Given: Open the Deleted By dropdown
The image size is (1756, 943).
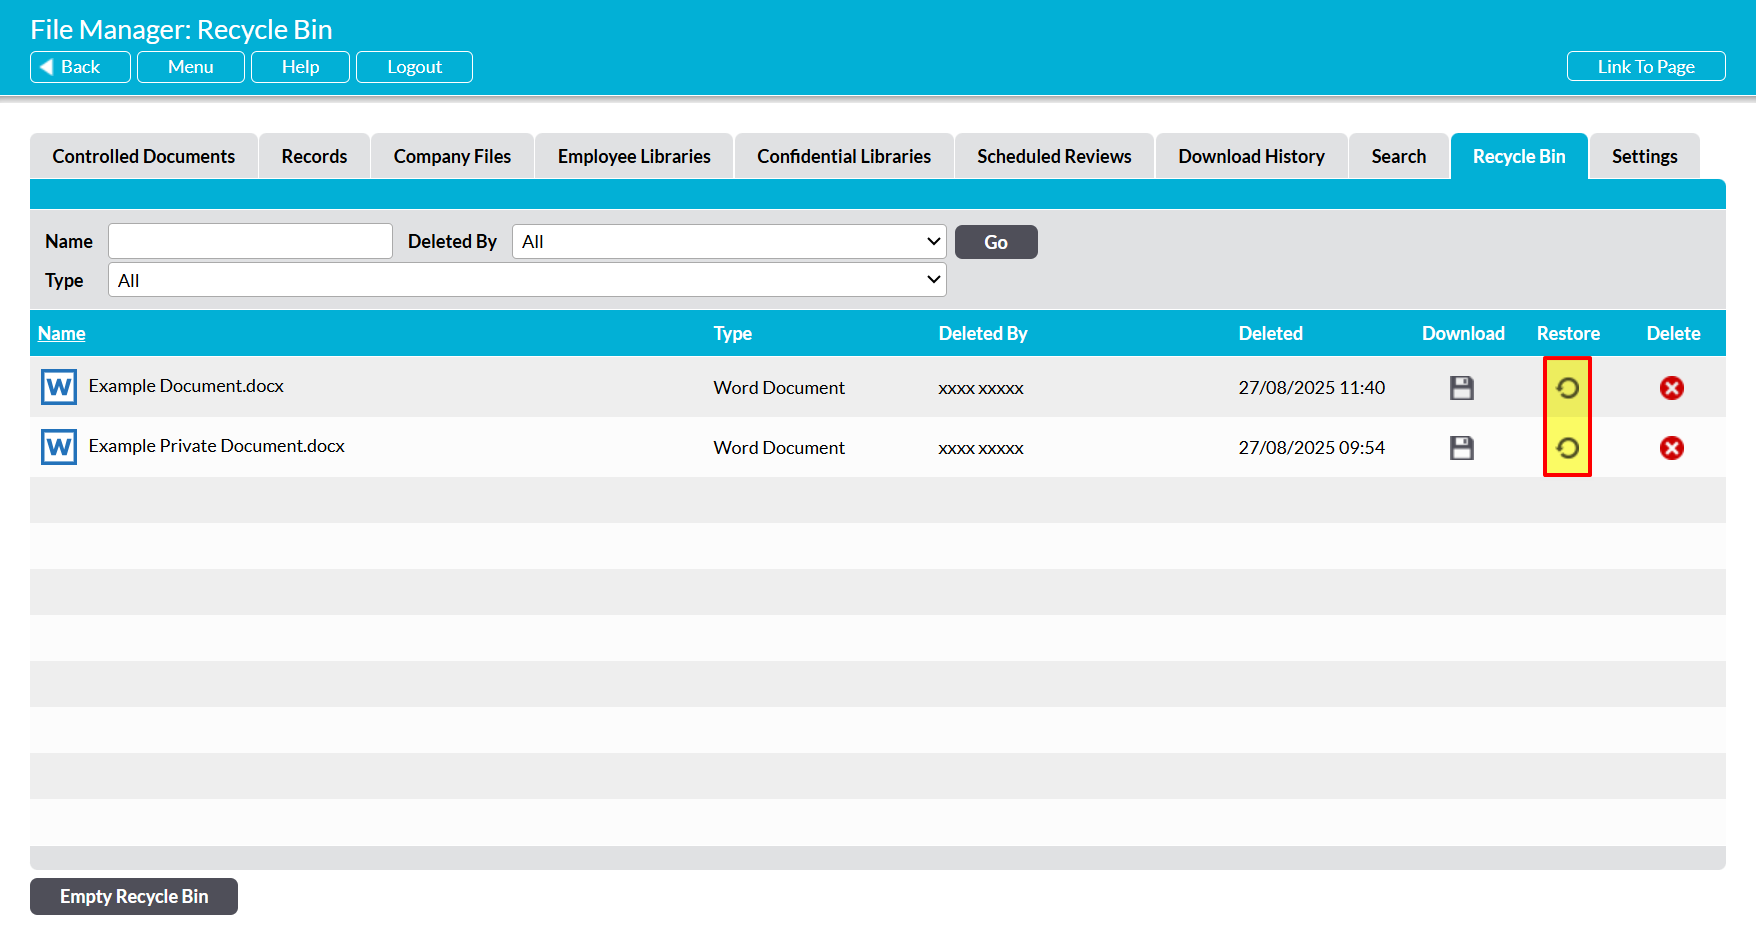Looking at the screenshot, I should (x=728, y=242).
